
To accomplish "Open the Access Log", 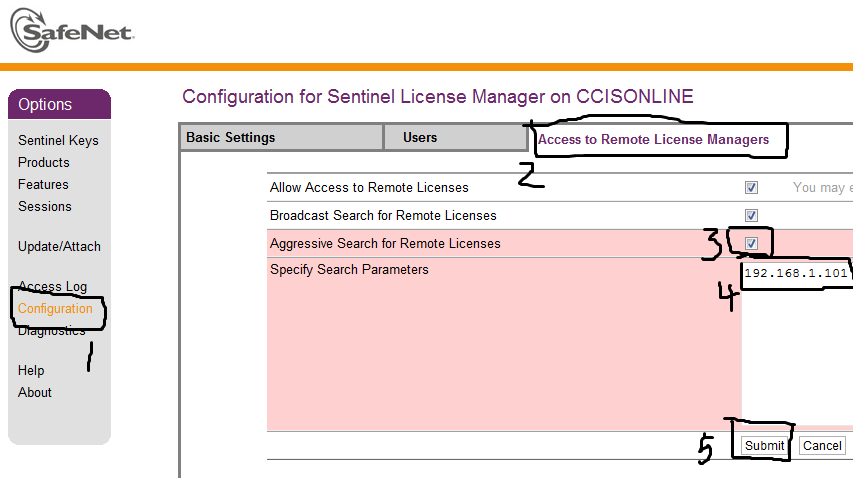I will pyautogui.click(x=52, y=286).
